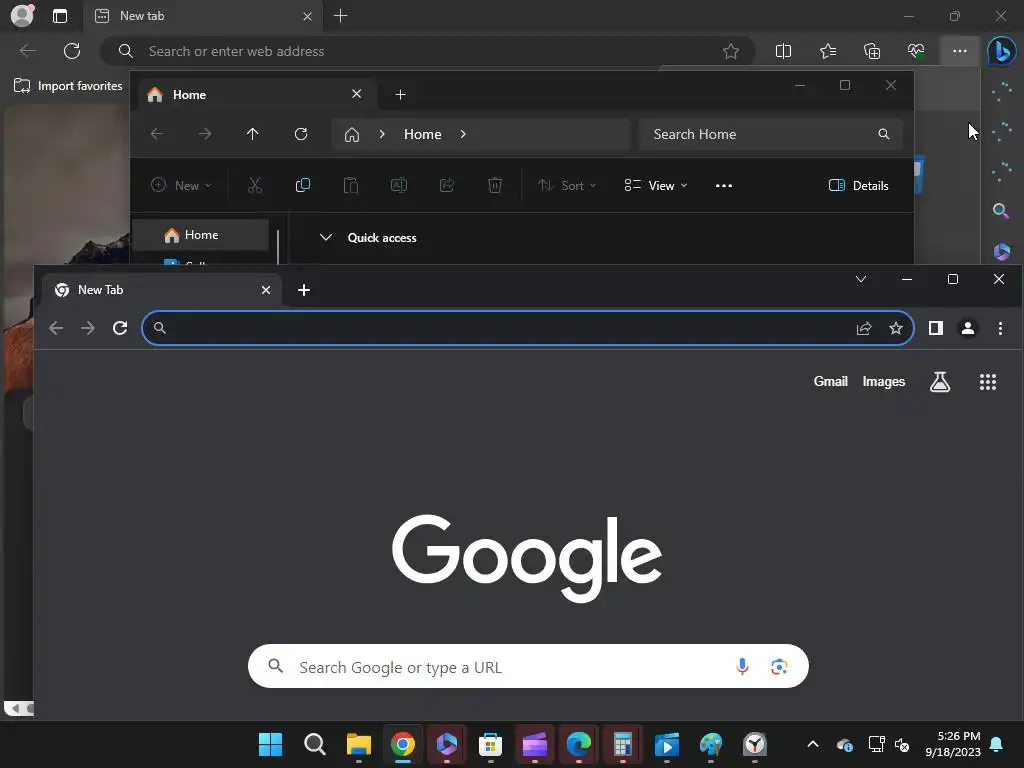Open View dropdown in File Explorer
Viewport: 1024px width, 768px height.
pos(656,185)
